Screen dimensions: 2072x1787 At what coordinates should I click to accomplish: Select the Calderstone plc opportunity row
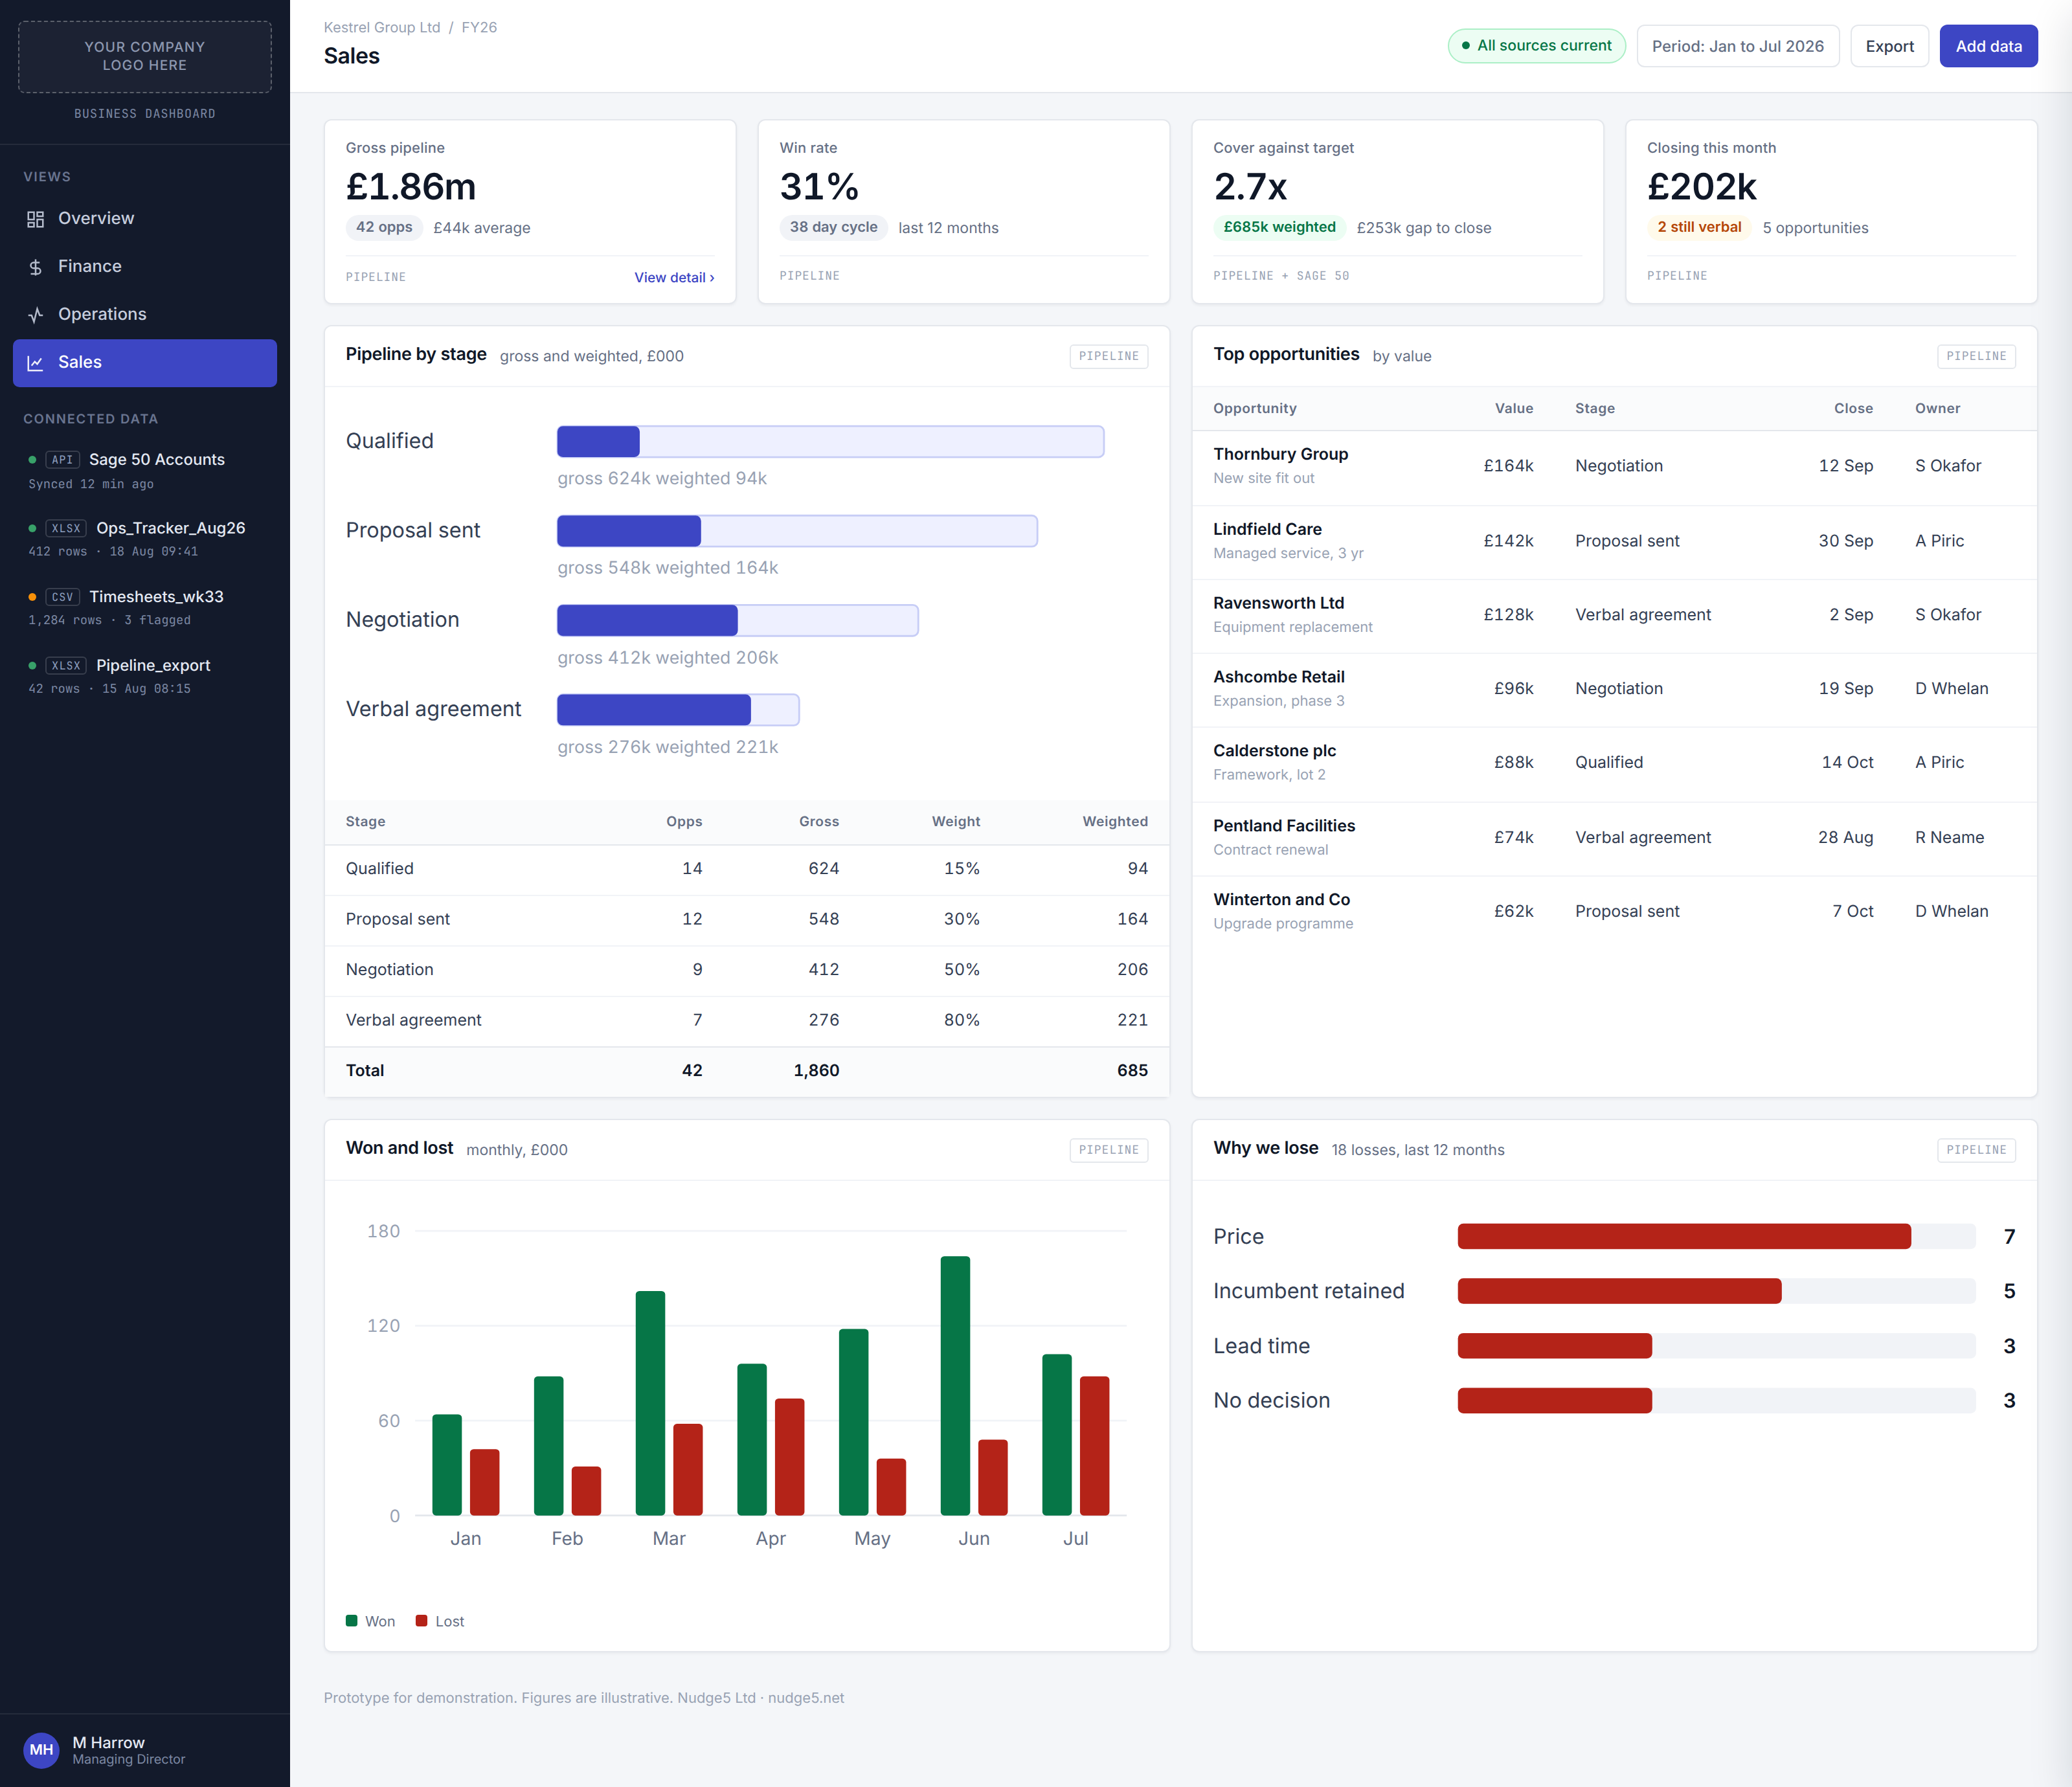point(1614,764)
